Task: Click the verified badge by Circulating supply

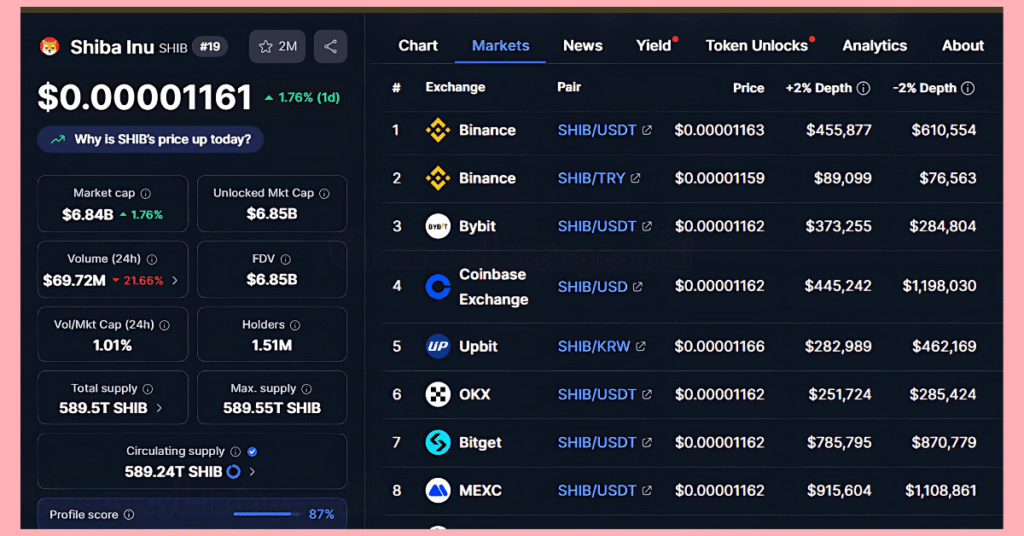Action: tap(252, 452)
